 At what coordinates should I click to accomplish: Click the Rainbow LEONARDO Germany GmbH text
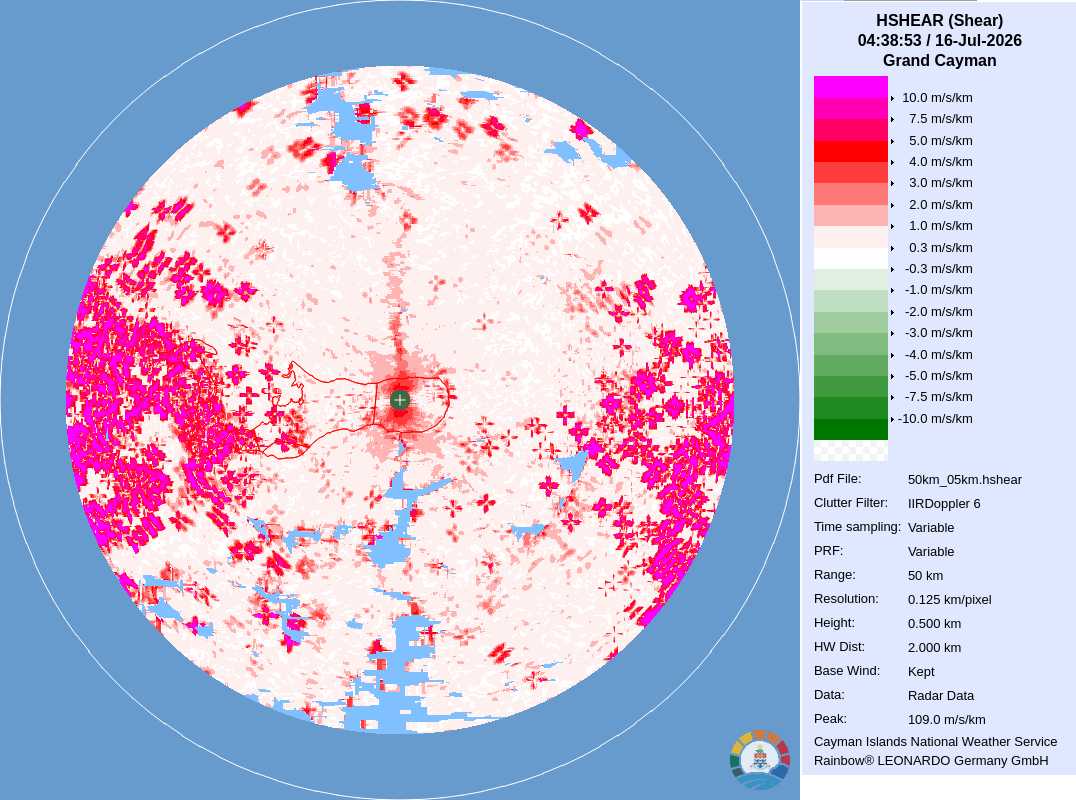click(x=931, y=761)
